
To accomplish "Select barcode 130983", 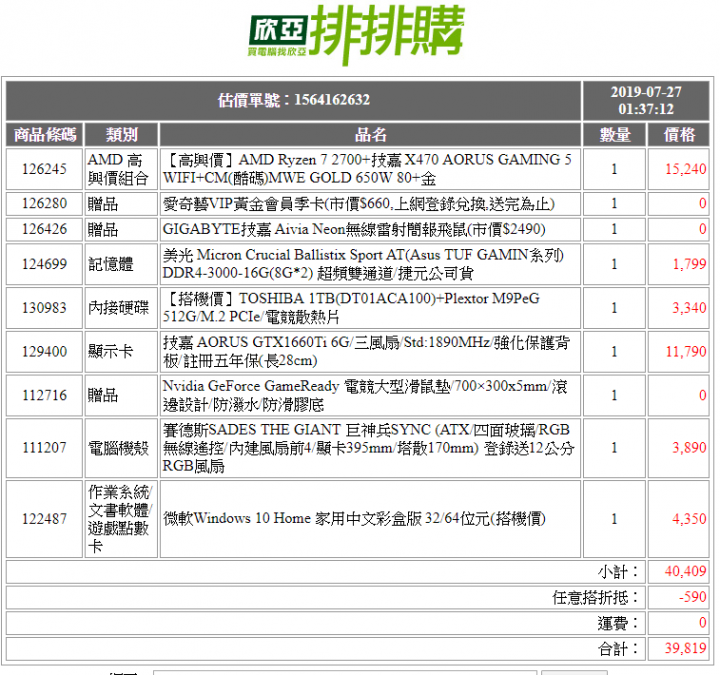I will (45, 308).
